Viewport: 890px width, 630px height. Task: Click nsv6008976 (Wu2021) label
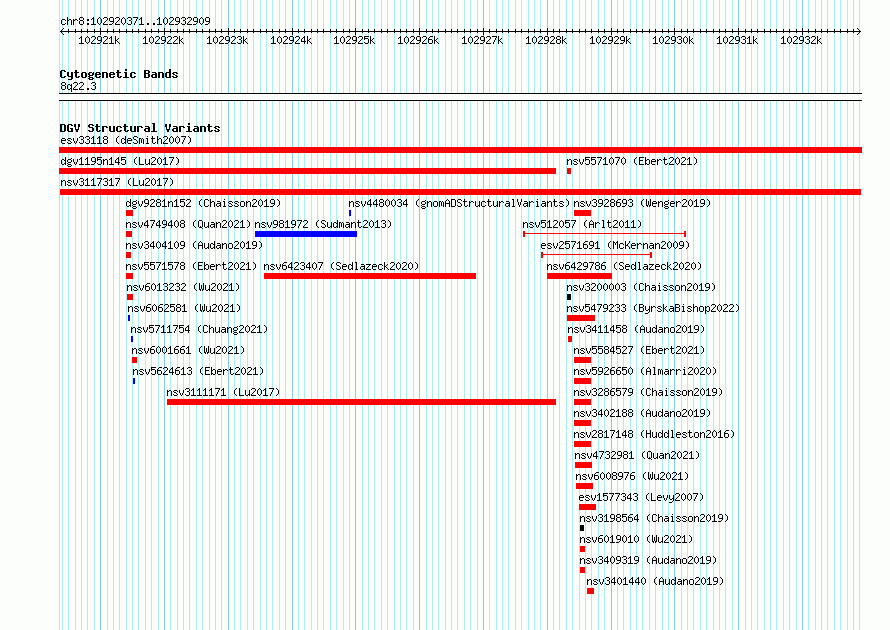[x=632, y=476]
